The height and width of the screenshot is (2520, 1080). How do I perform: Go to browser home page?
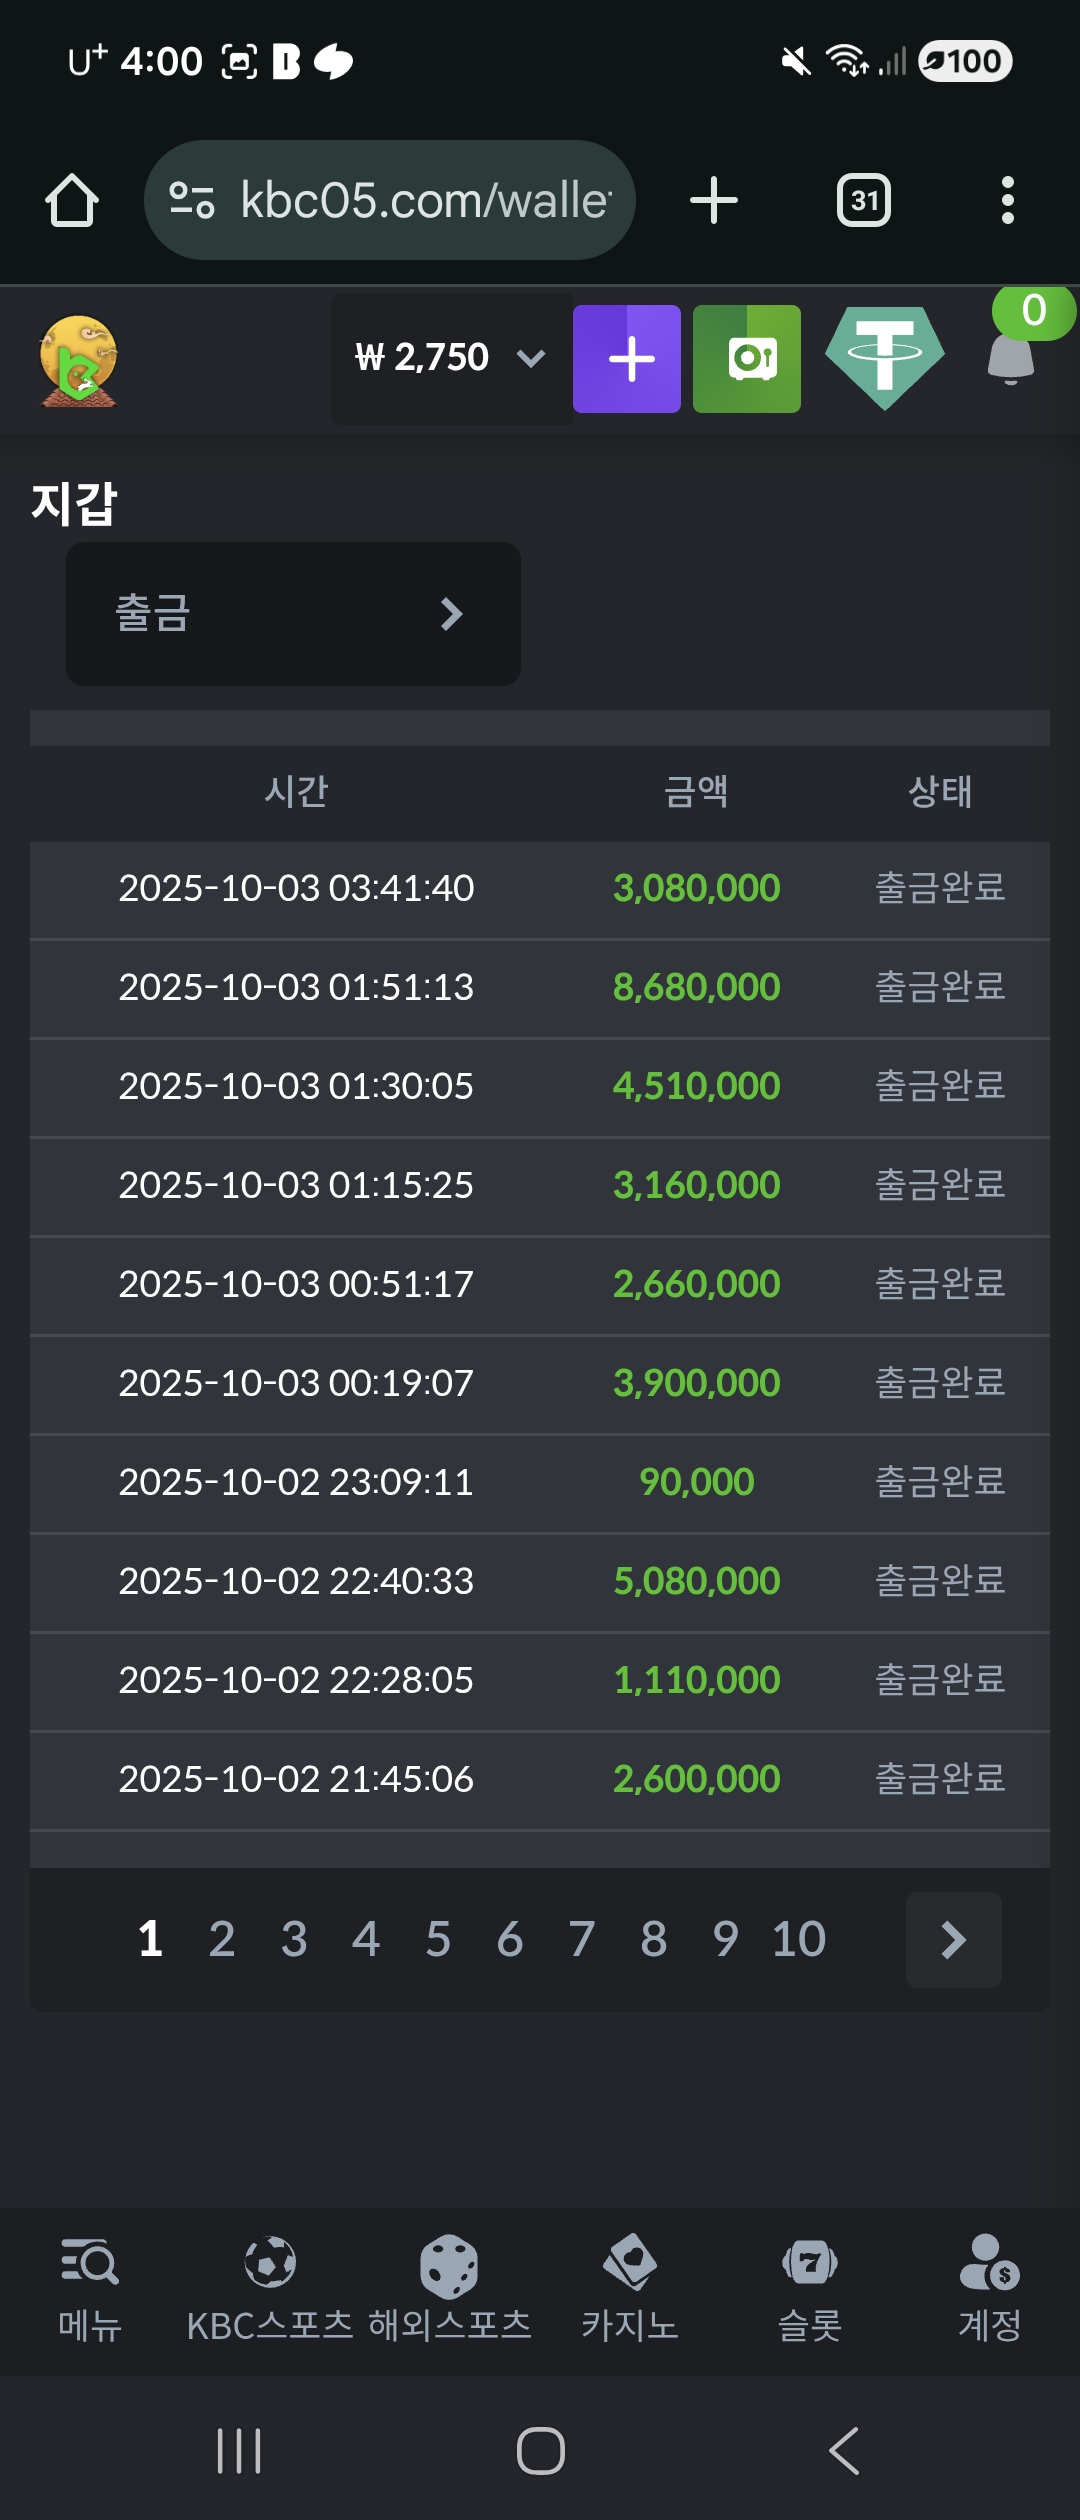(x=72, y=201)
